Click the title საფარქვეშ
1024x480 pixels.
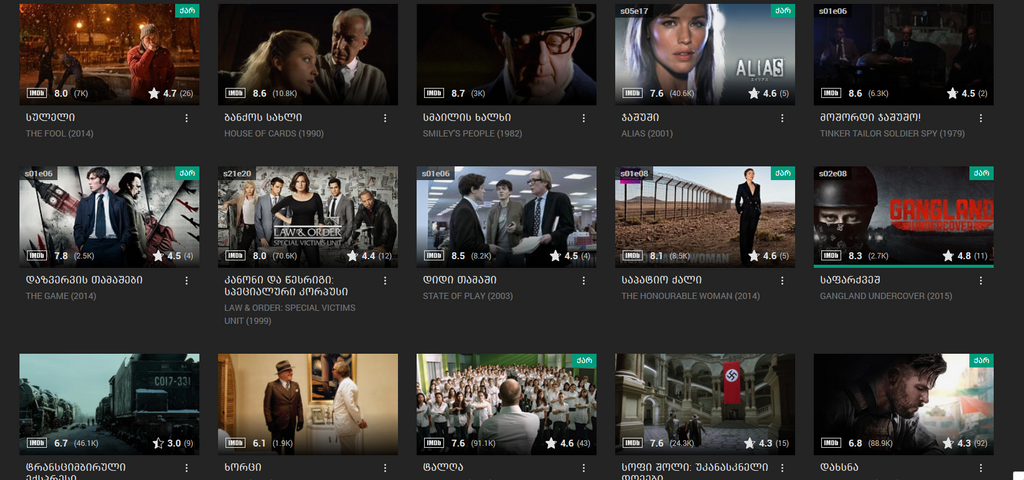[x=850, y=280]
